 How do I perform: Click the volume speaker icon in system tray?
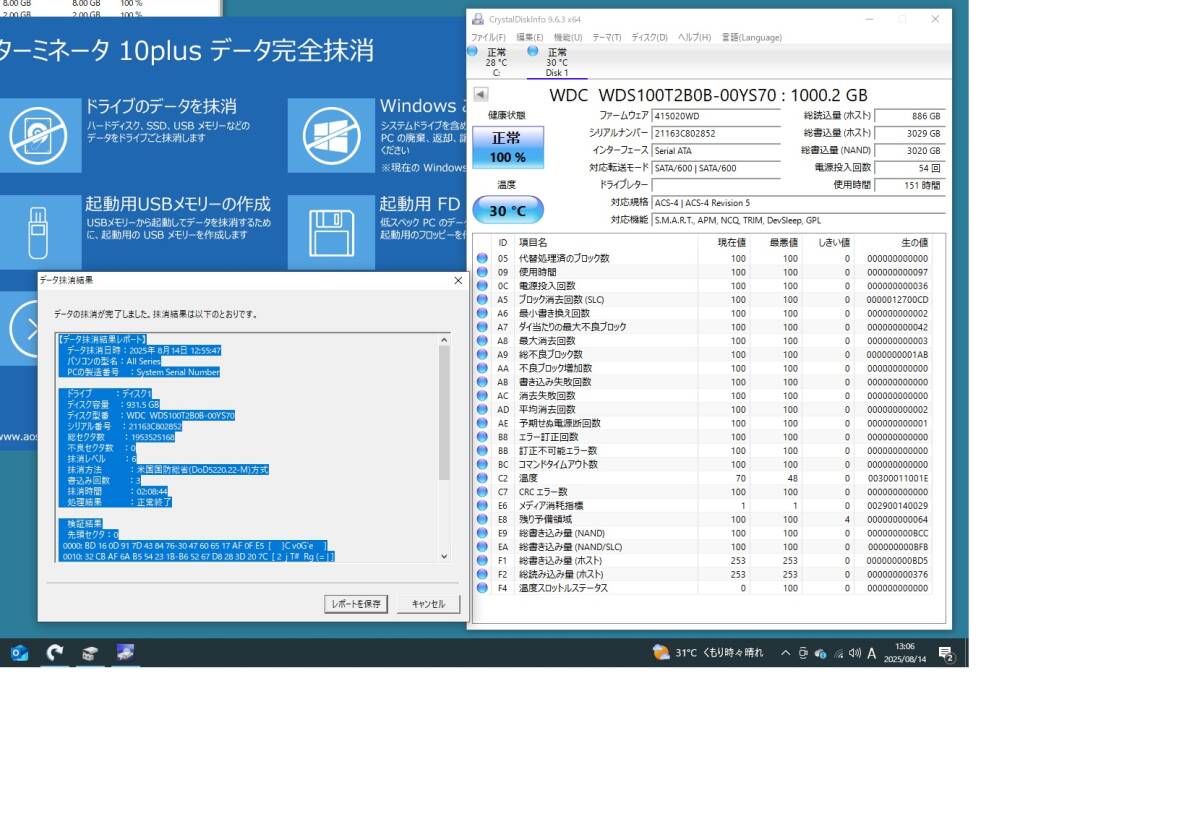click(854, 653)
